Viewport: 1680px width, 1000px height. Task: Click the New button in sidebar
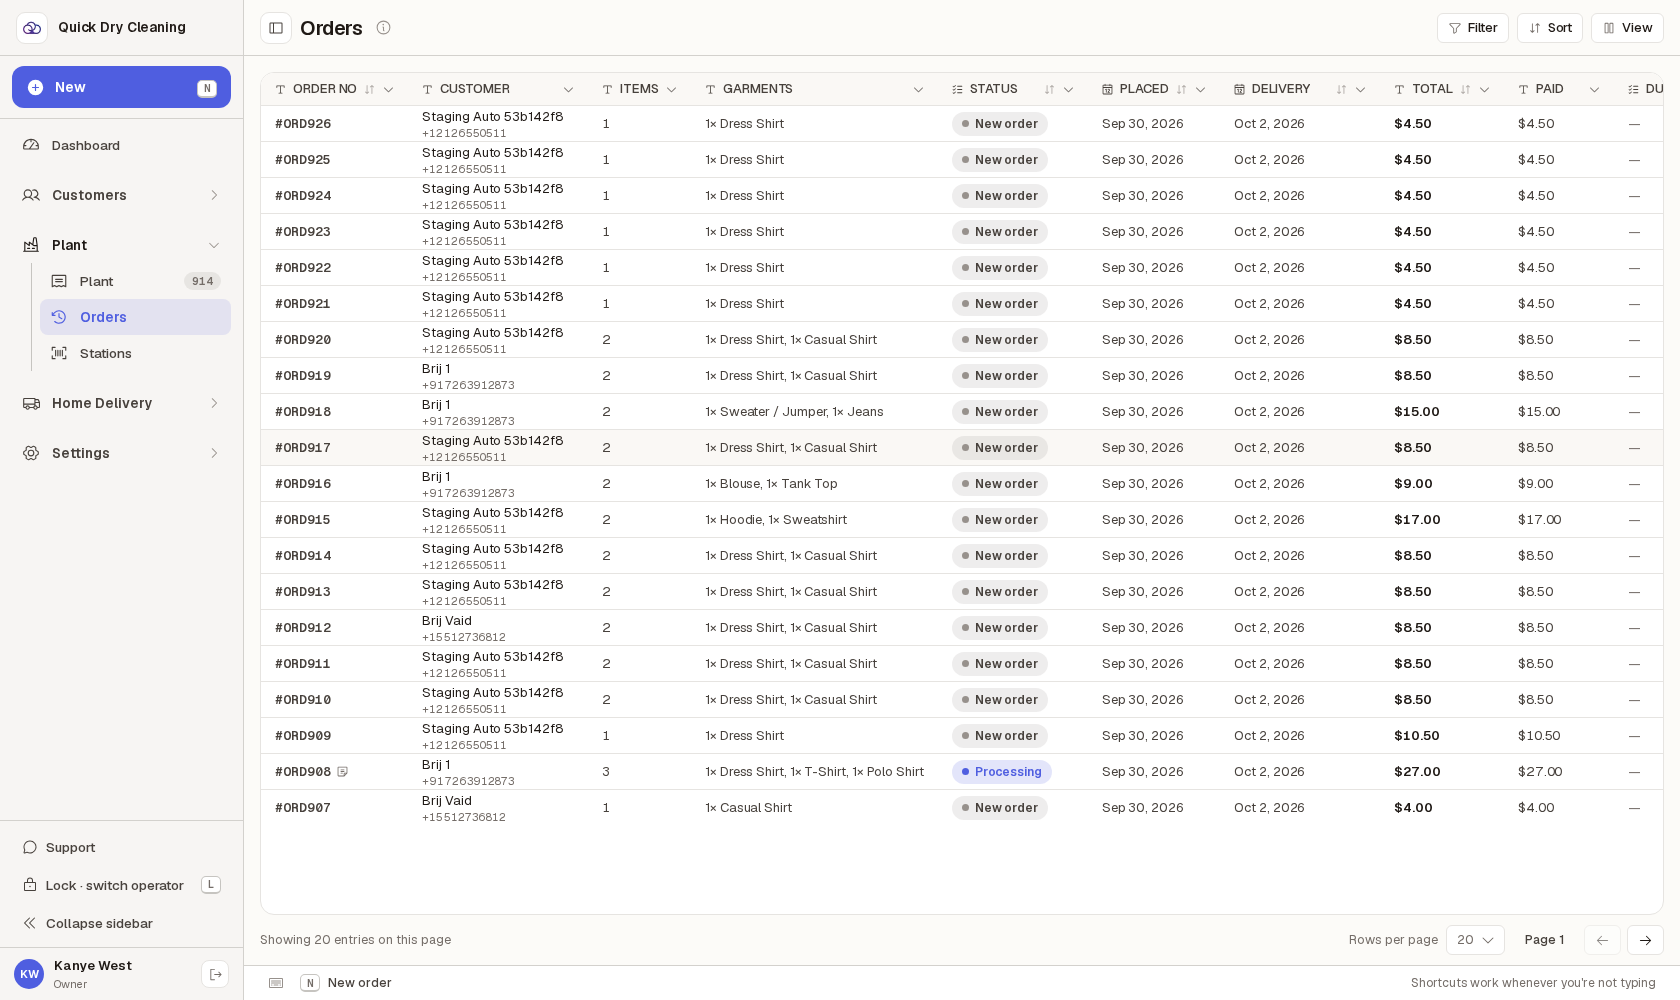pyautogui.click(x=121, y=87)
